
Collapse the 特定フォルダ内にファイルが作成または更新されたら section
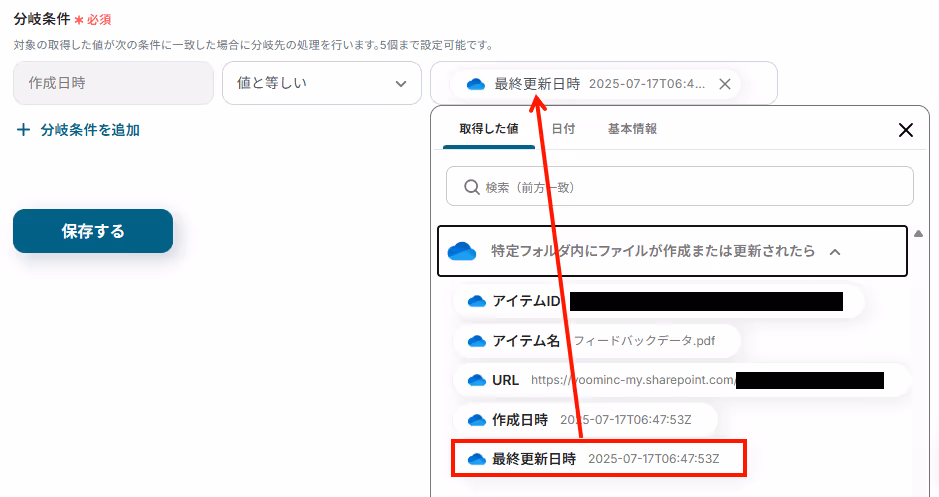(673, 251)
